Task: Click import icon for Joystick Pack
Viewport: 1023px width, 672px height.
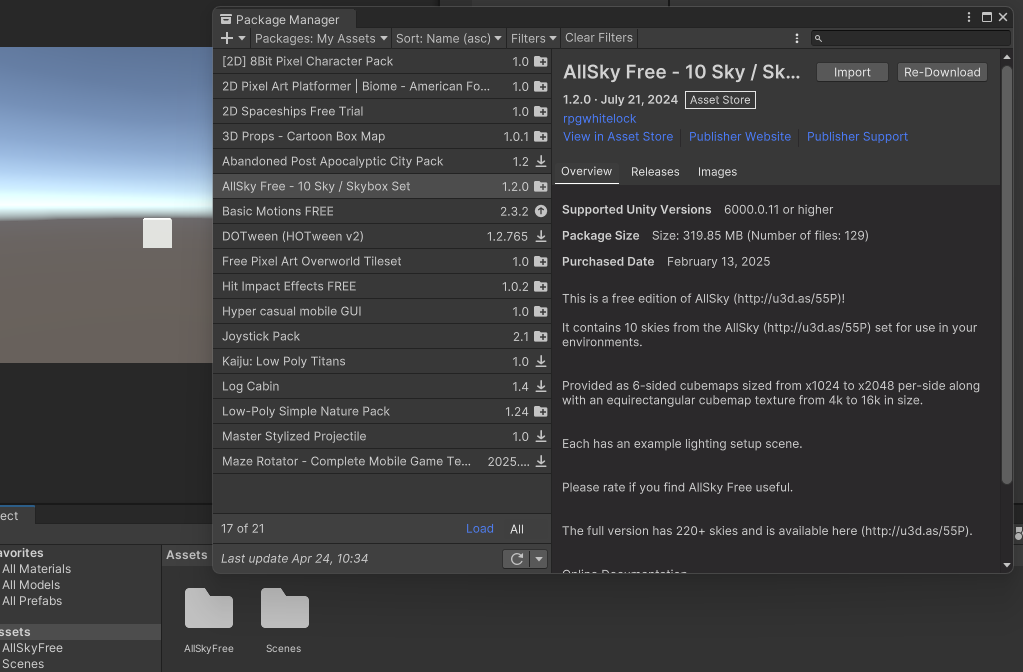Action: (x=541, y=337)
